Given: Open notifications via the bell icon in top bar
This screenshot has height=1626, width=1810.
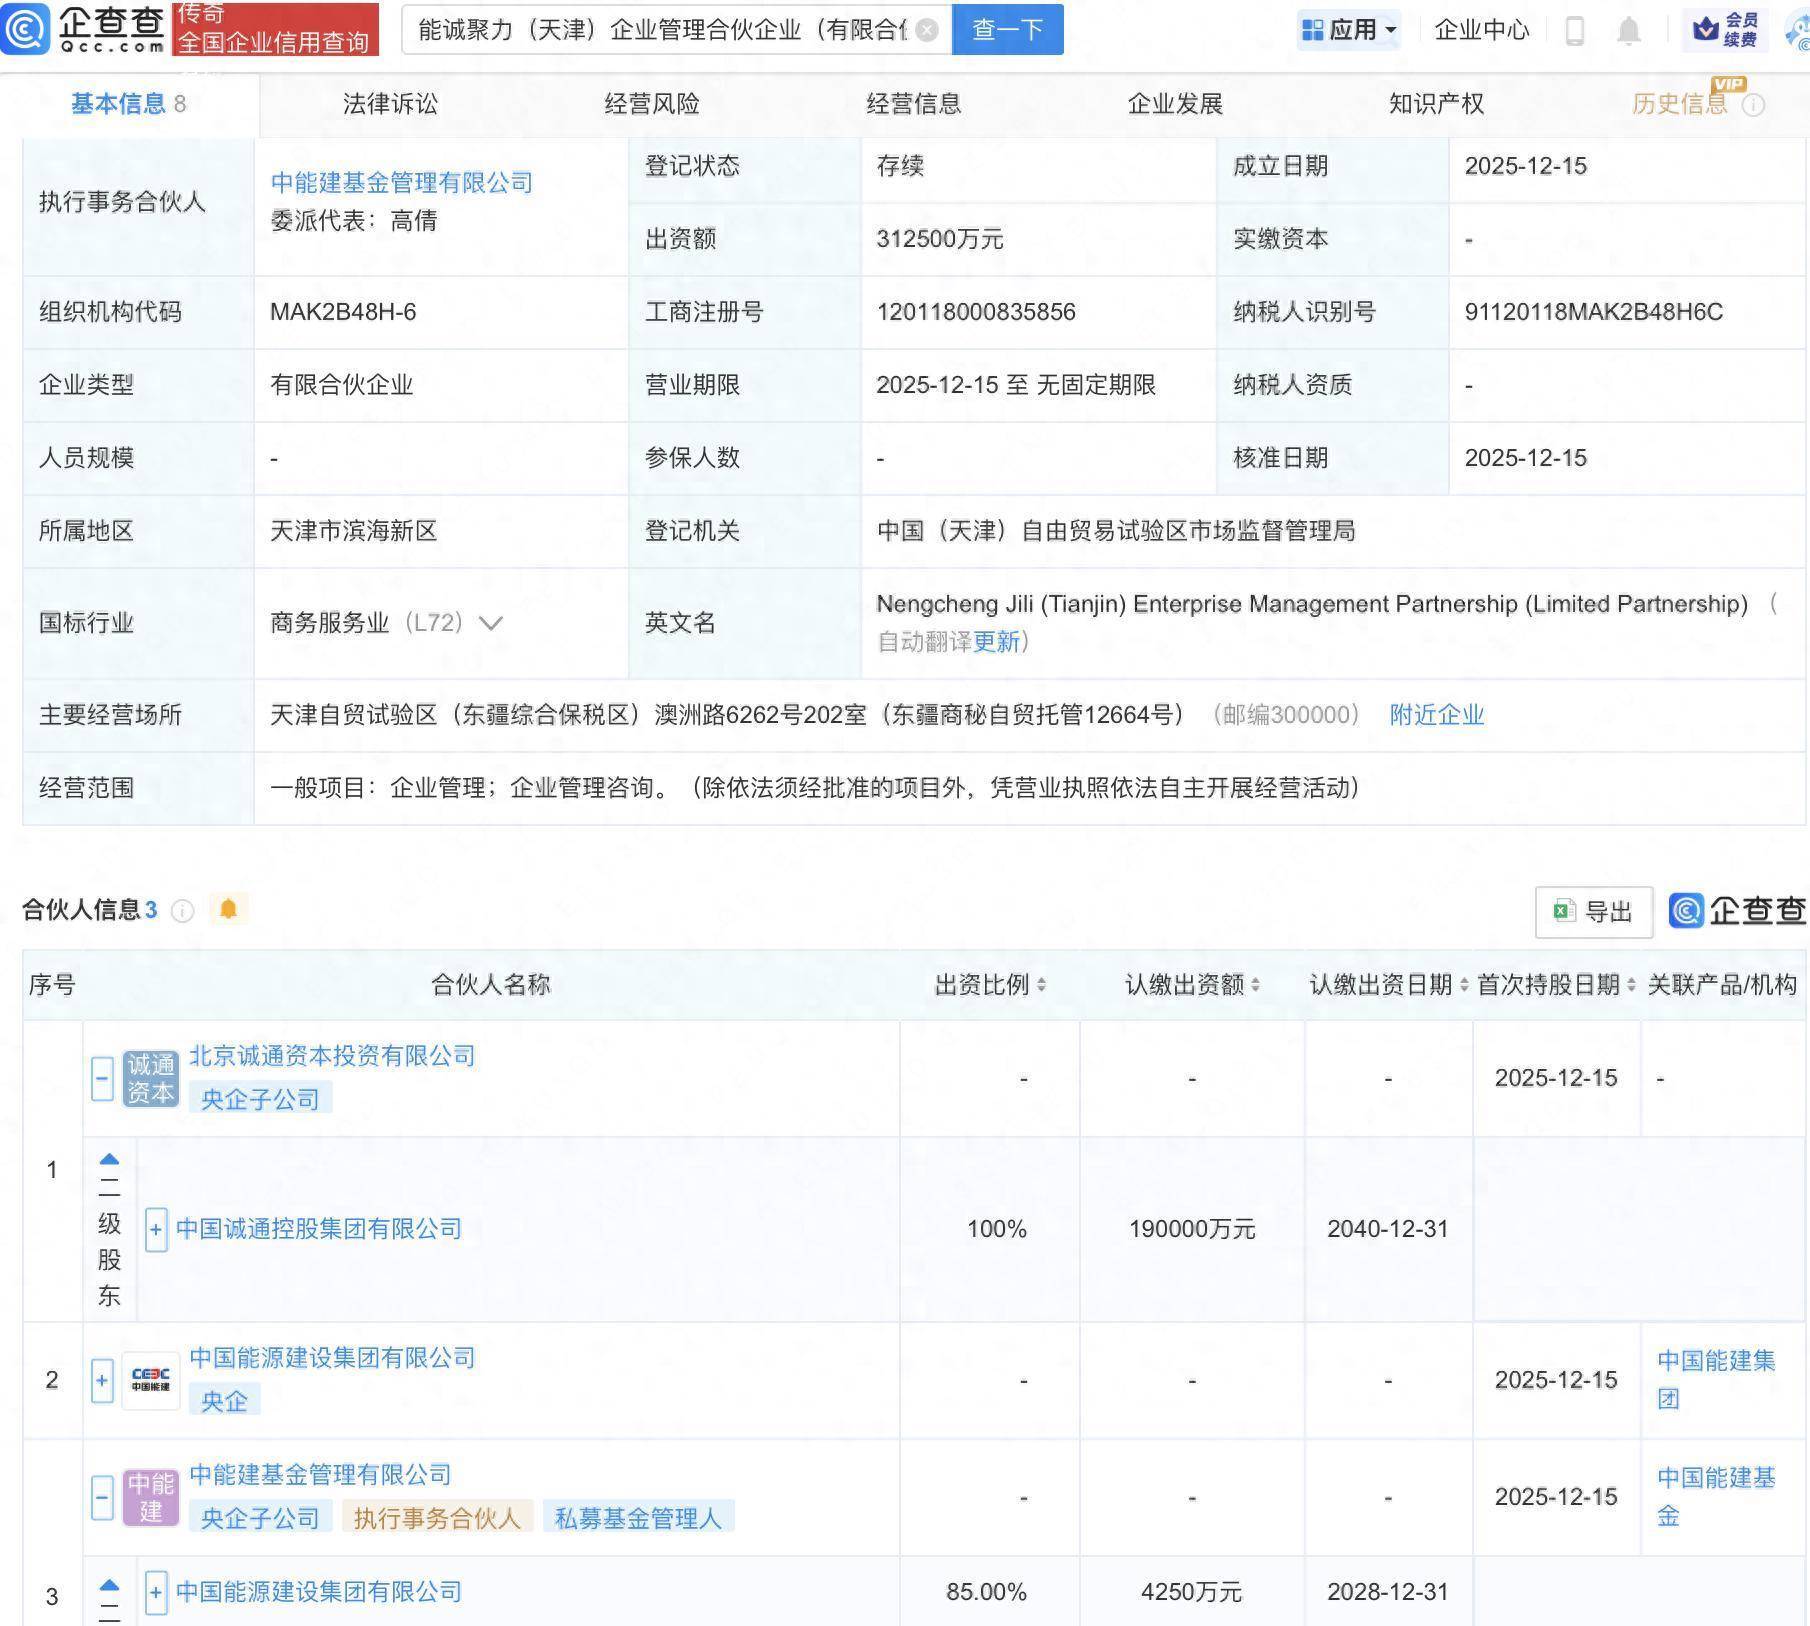Looking at the screenshot, I should [1626, 29].
